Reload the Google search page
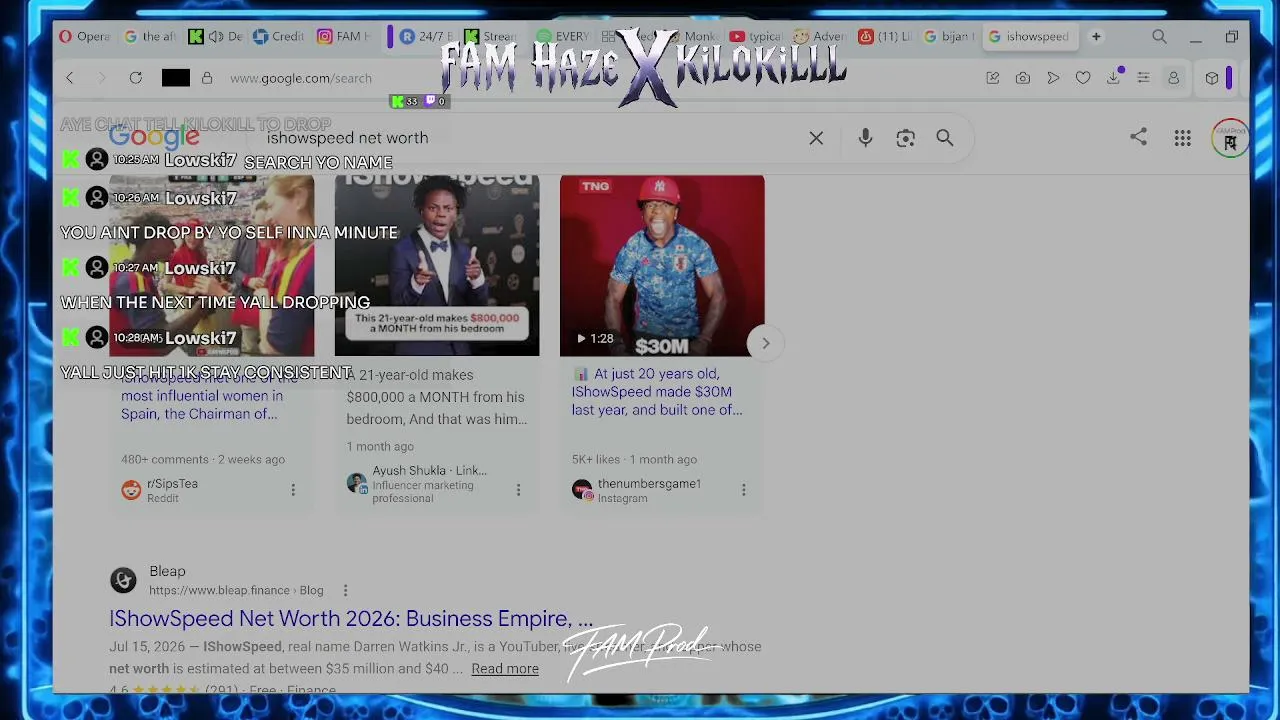Screen dimensions: 1280x720 pyautogui.click(x=135, y=78)
